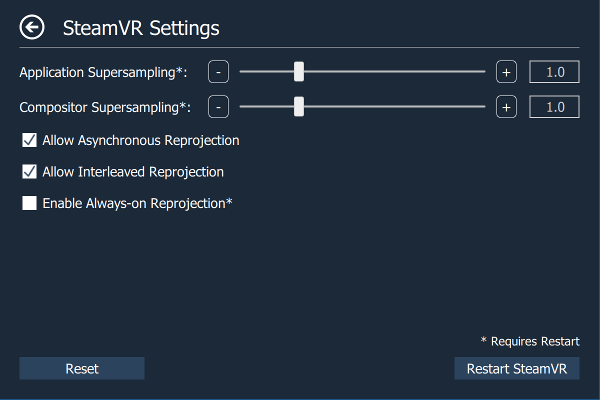This screenshot has width=600, height=400.
Task: Decrease Compositor Supersampling with minus button
Action: click(x=219, y=107)
